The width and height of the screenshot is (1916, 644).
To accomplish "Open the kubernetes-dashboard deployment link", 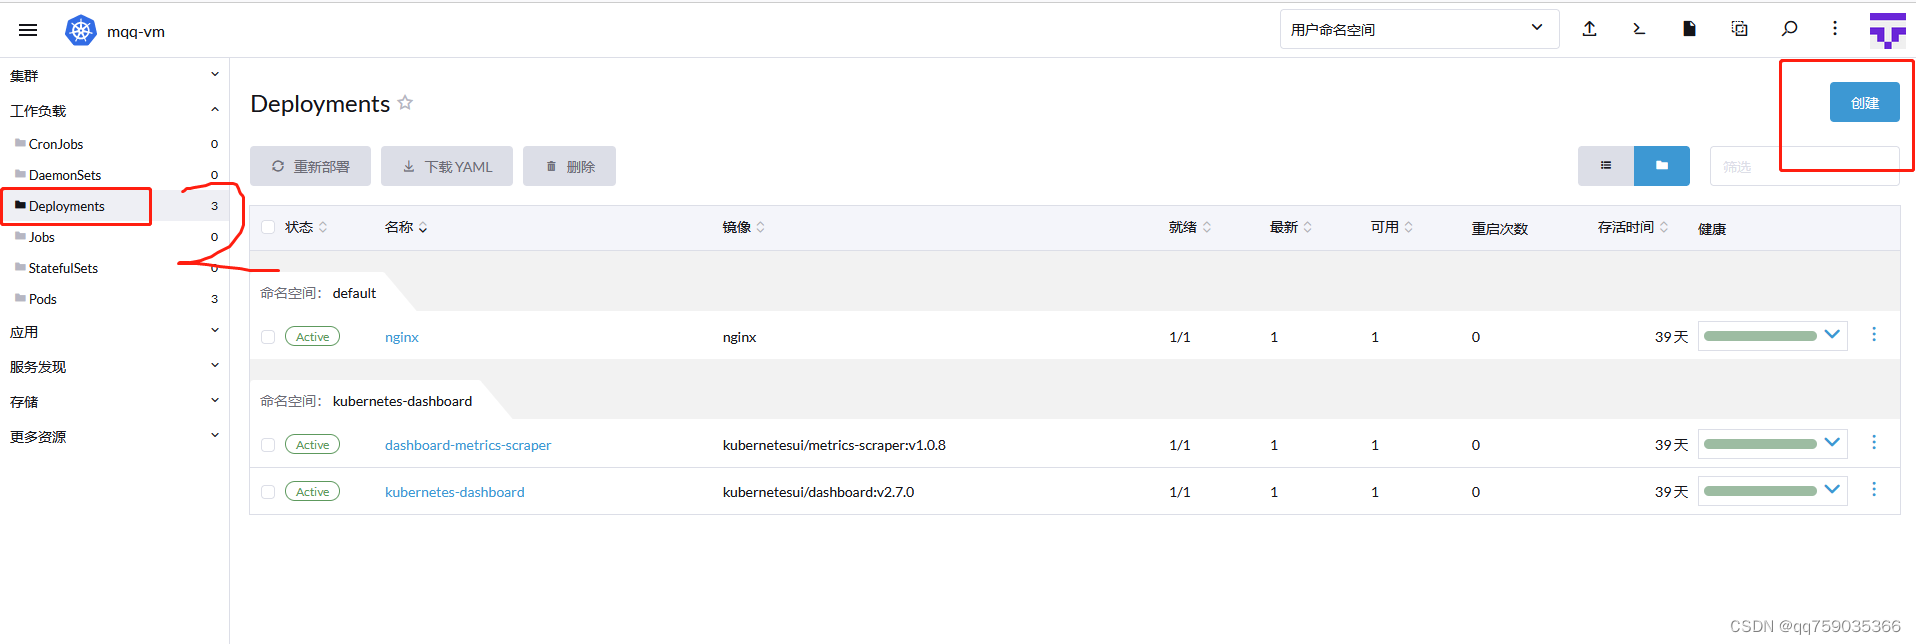I will point(455,492).
